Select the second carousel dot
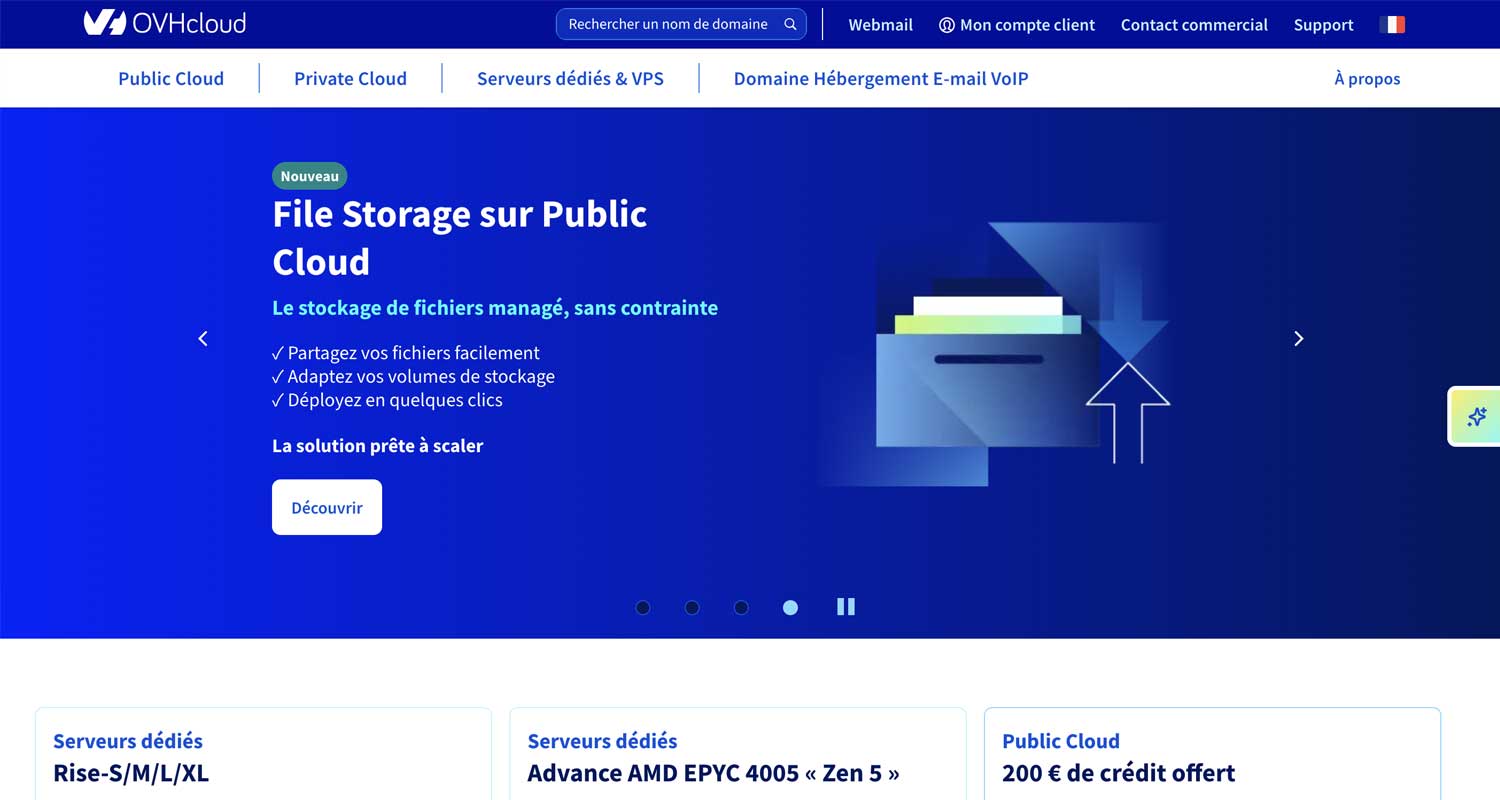Viewport: 1500px width, 800px height. tap(692, 607)
